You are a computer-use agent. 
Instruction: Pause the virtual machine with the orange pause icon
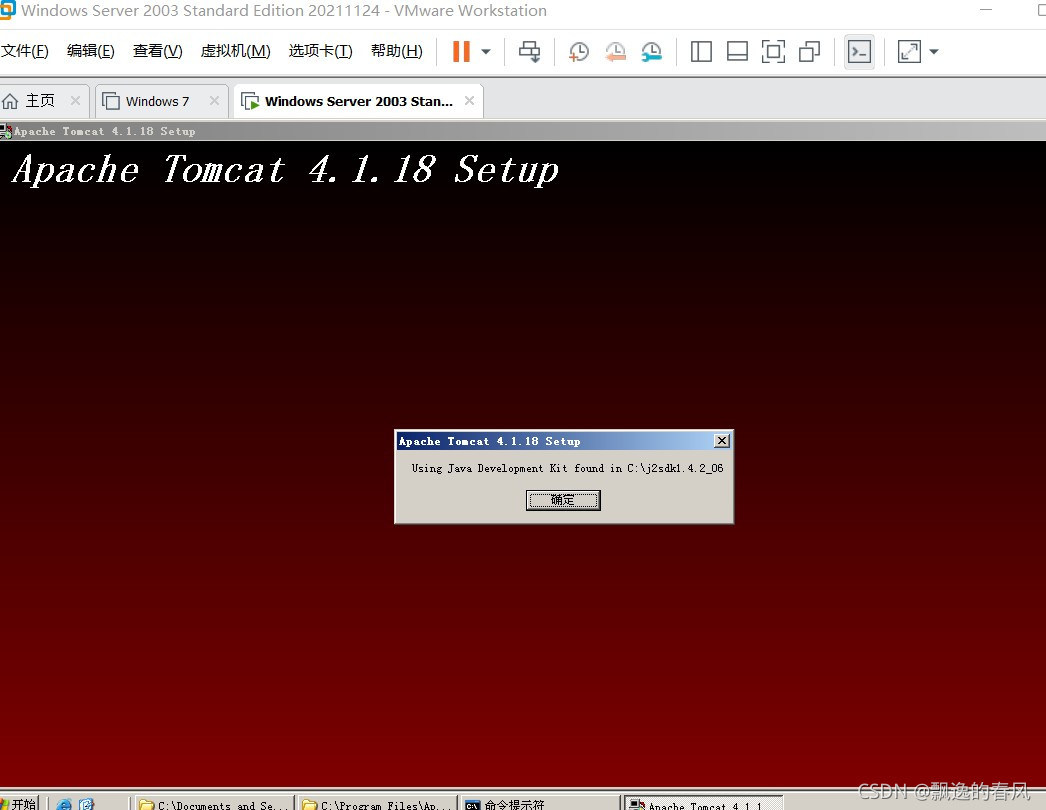tap(461, 51)
